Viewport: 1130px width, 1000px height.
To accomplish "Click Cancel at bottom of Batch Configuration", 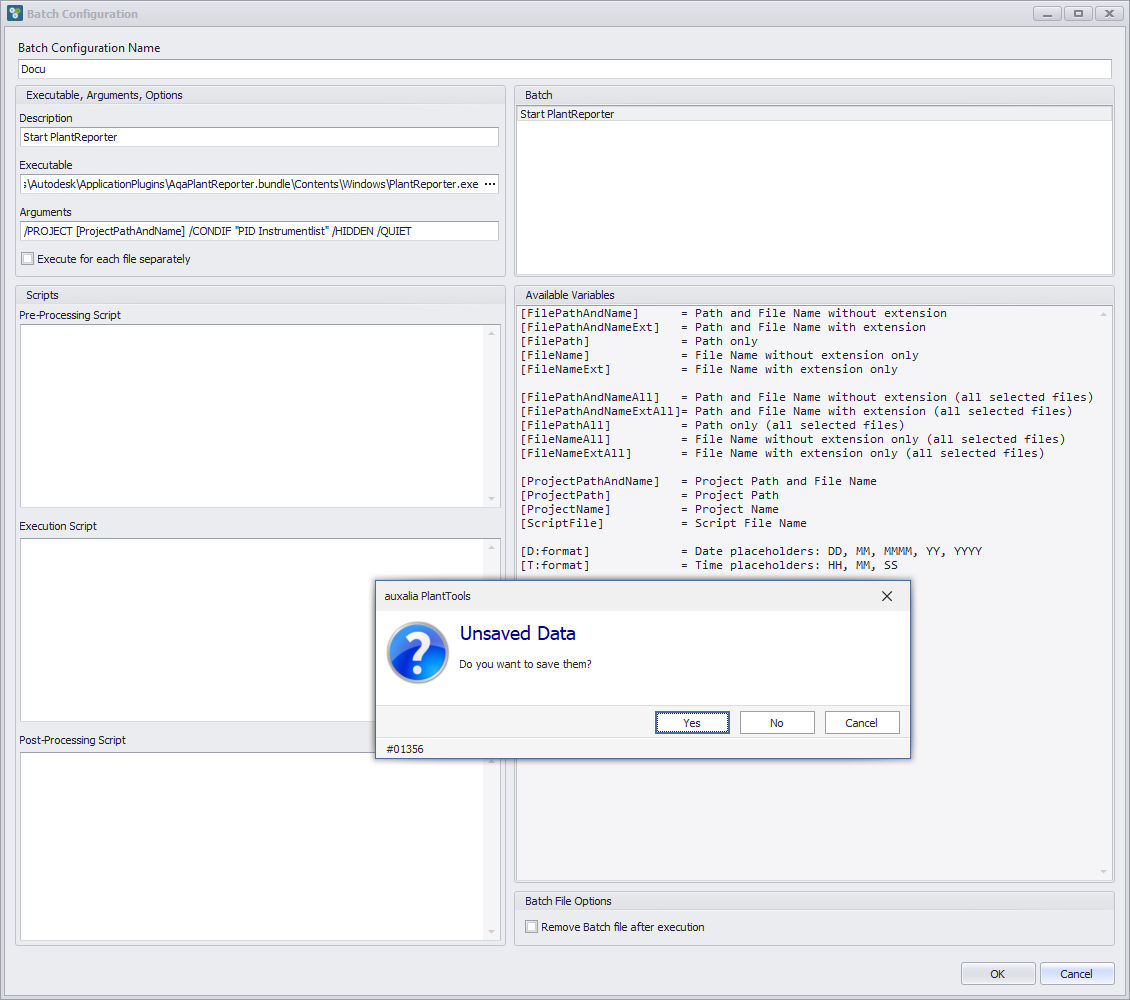I will (x=1076, y=974).
